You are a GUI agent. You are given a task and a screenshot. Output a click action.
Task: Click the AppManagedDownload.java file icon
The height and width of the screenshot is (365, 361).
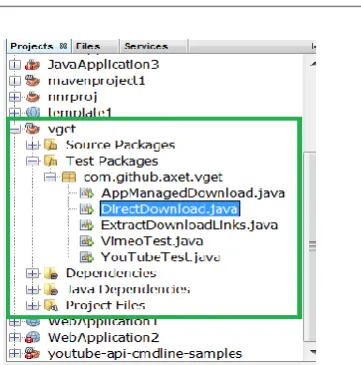[87, 193]
